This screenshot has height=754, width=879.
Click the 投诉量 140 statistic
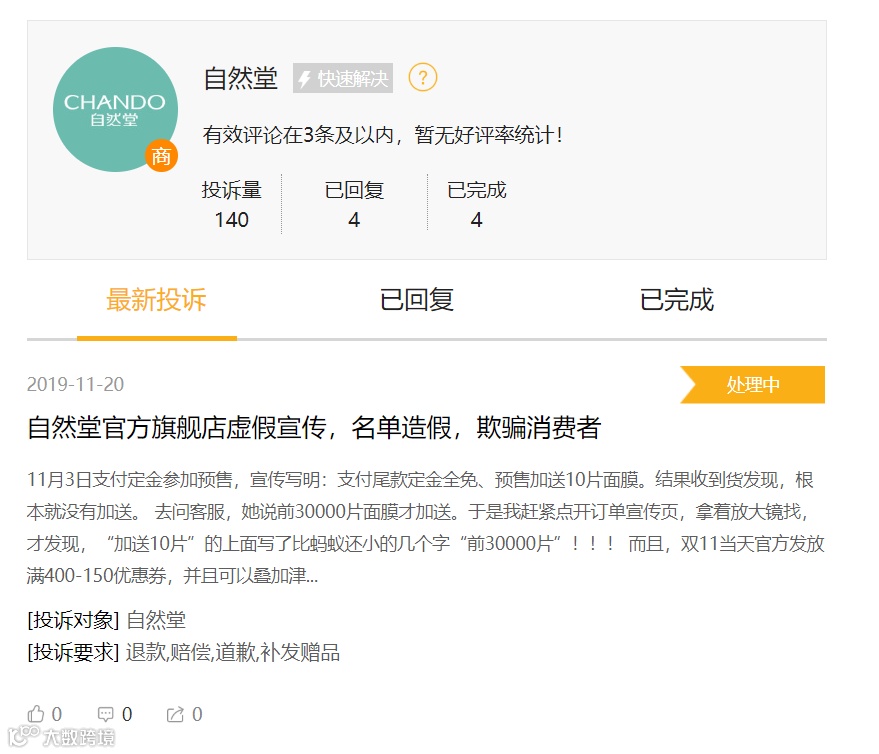232,205
